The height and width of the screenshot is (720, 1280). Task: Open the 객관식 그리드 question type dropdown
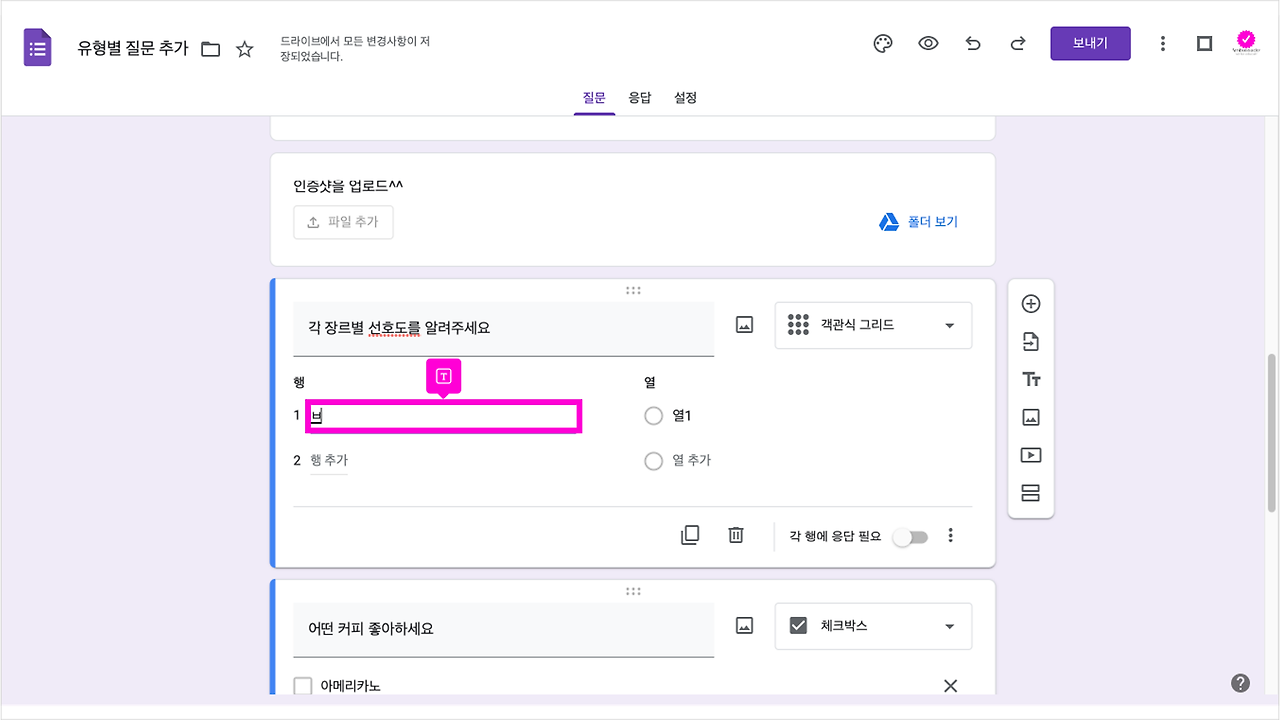tap(873, 325)
